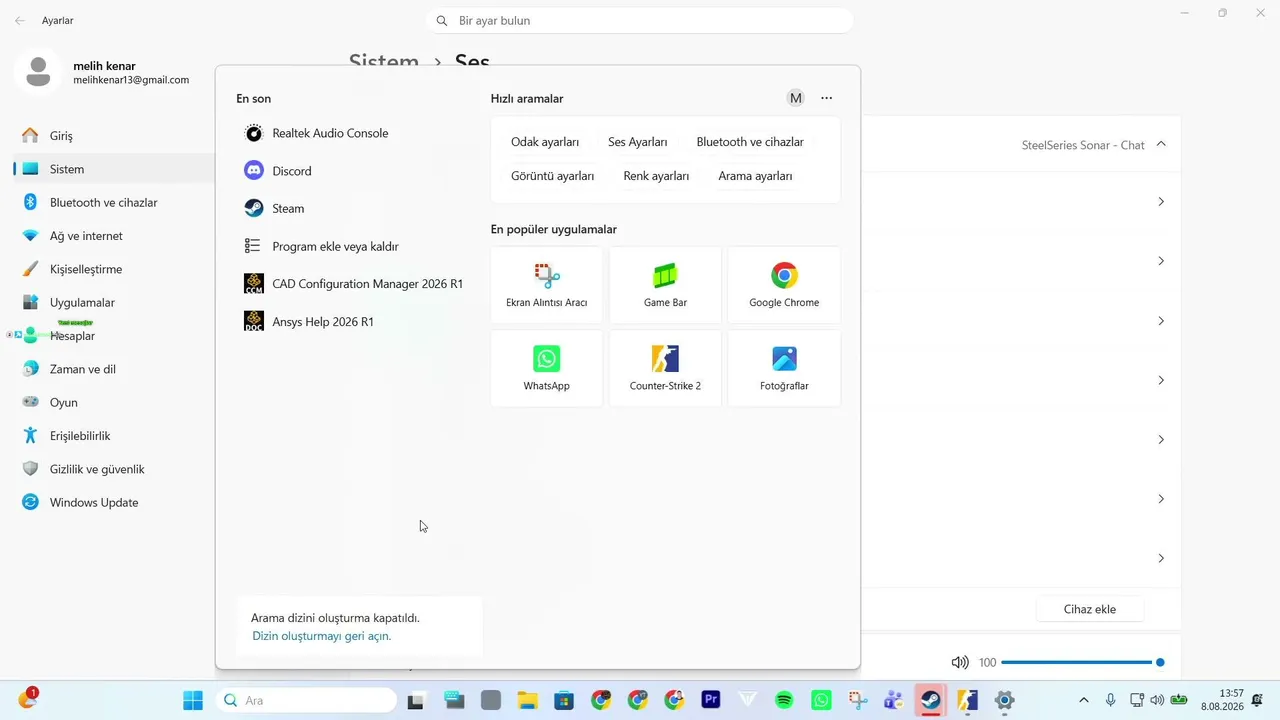The width and height of the screenshot is (1280, 720).
Task: Open Snipping Tool from the taskbar
Action: pyautogui.click(x=858, y=700)
